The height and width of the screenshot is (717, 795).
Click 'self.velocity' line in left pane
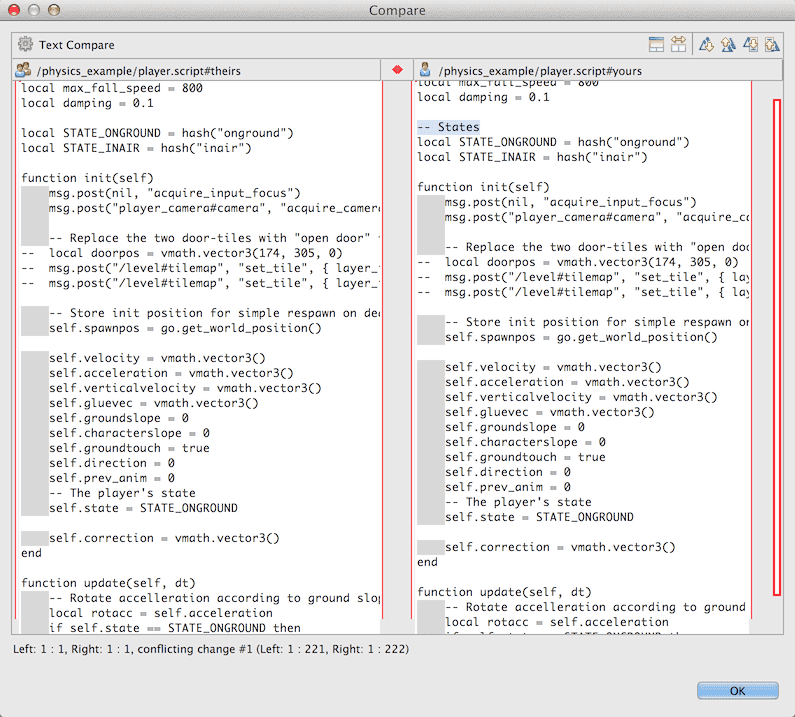[157, 358]
